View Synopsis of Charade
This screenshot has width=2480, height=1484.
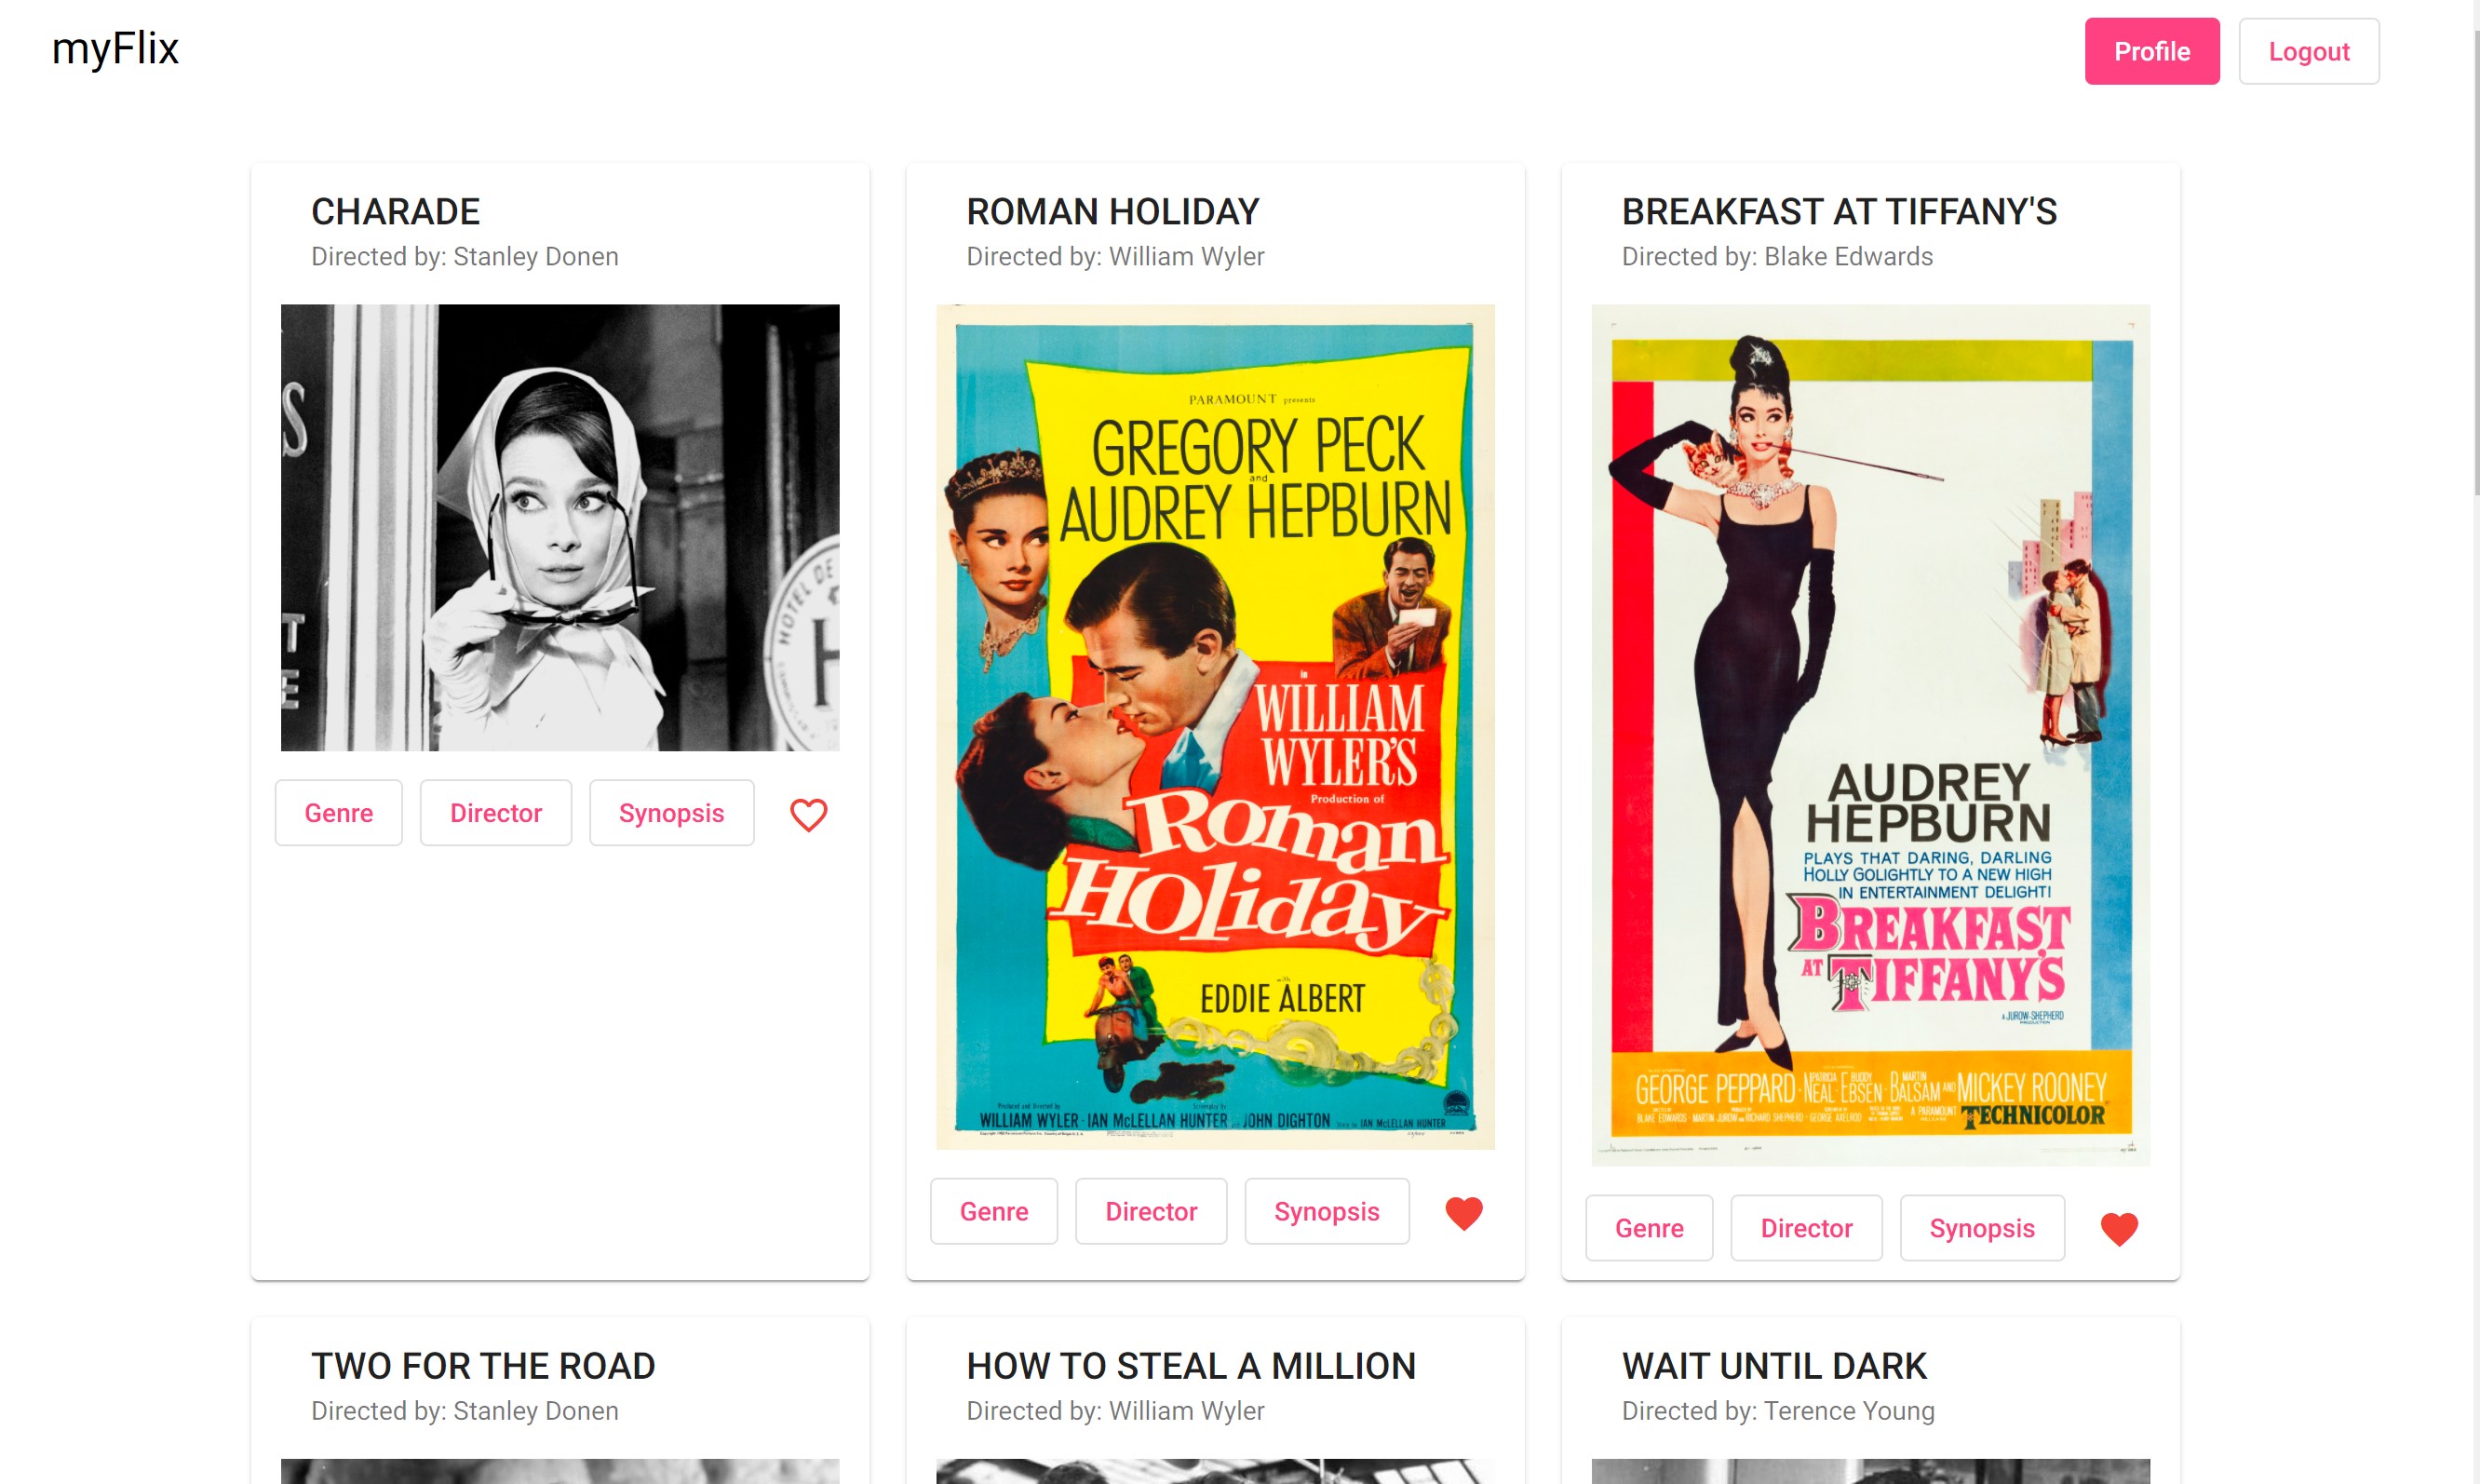point(671,813)
